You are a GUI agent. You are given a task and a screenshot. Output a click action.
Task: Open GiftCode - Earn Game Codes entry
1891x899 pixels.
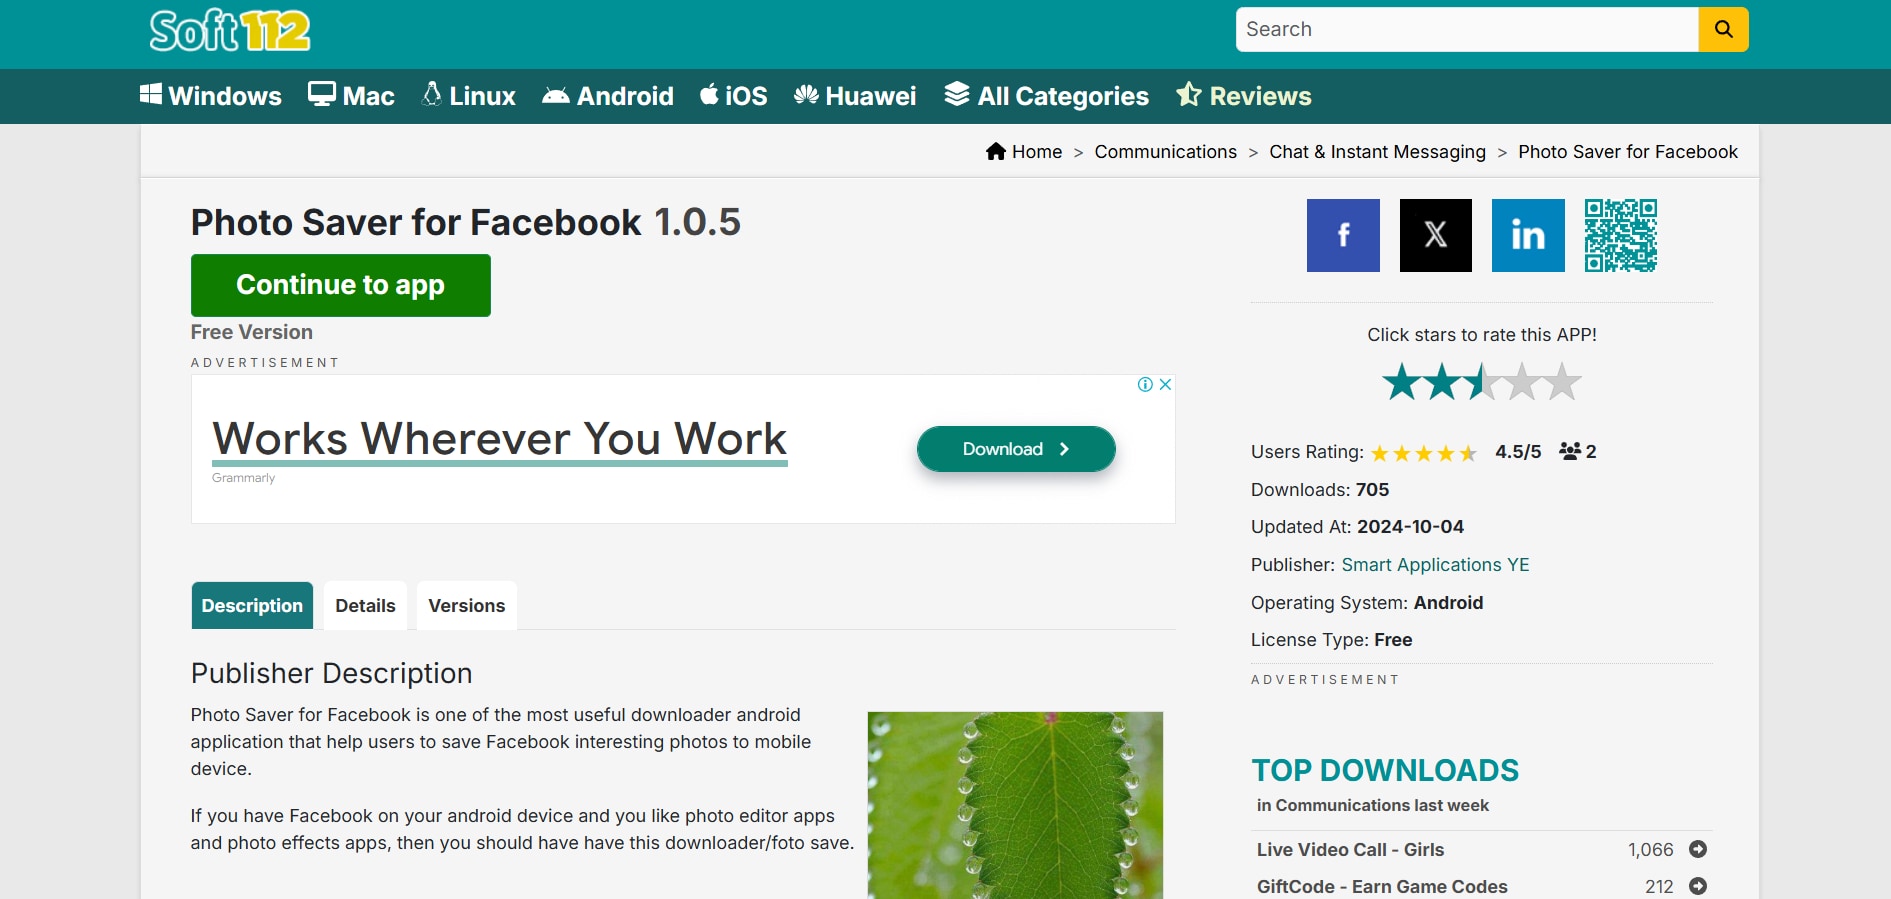(x=1382, y=887)
